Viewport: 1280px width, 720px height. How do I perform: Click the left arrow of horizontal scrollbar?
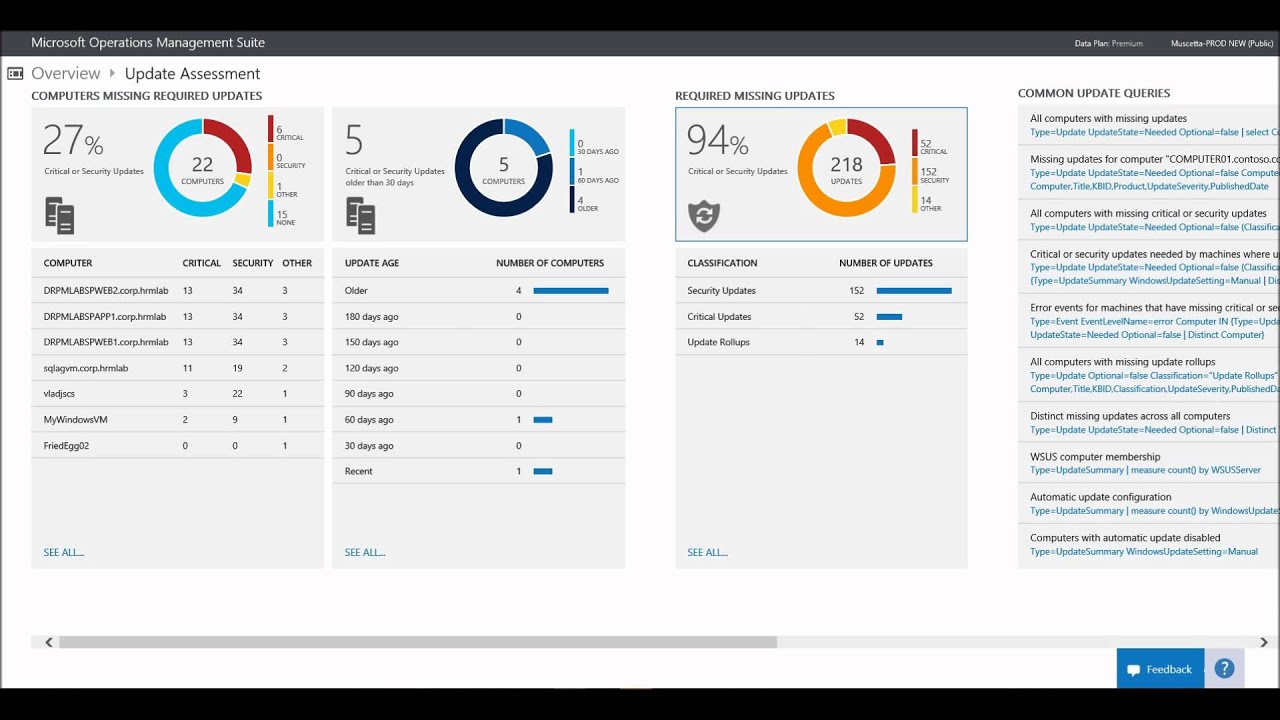49,642
